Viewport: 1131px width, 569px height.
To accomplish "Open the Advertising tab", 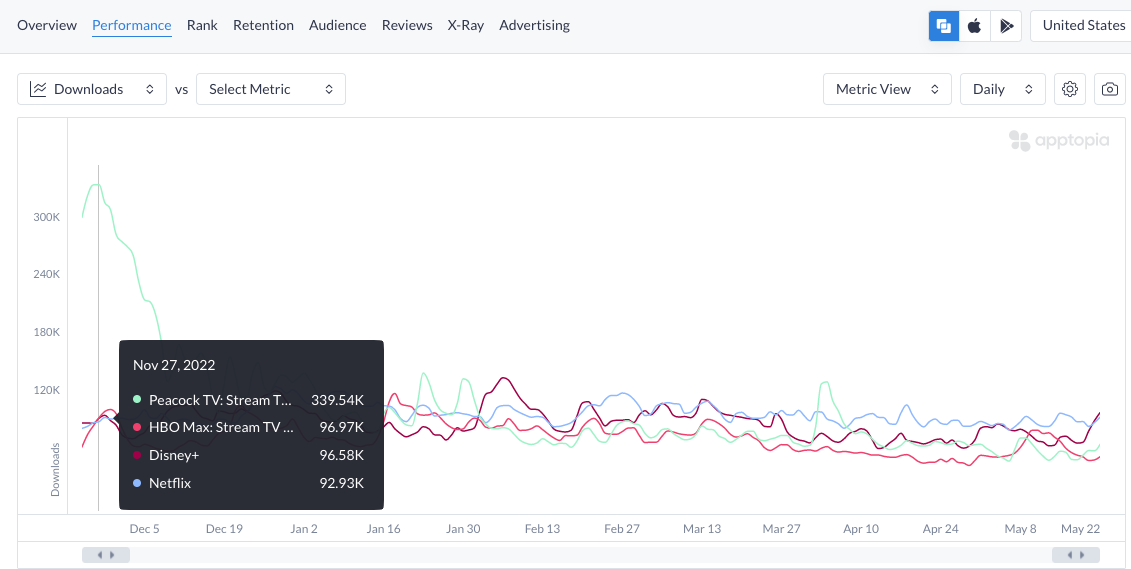I will tap(534, 25).
